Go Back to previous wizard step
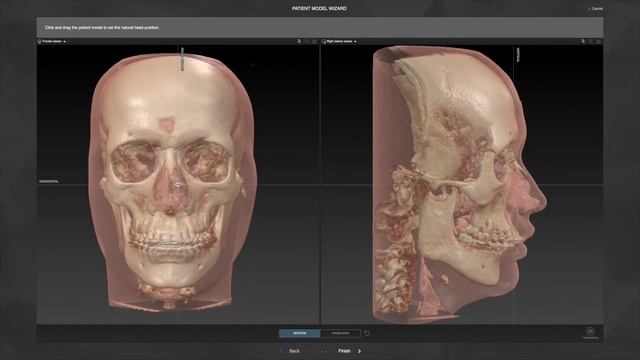640x360 pixels. click(294, 351)
